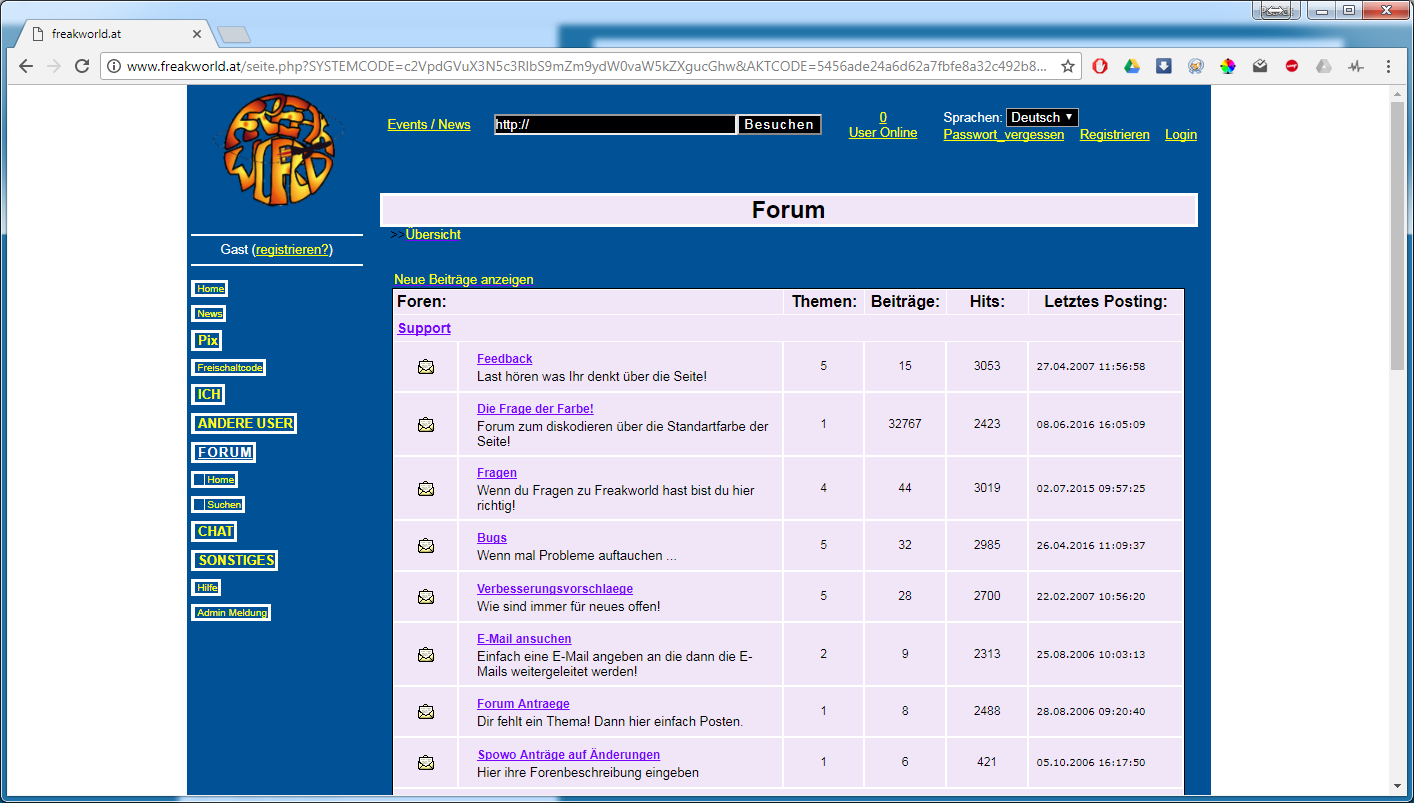Image resolution: width=1414 pixels, height=803 pixels.
Task: Open the Registrieren link at the top
Action: click(x=1115, y=134)
